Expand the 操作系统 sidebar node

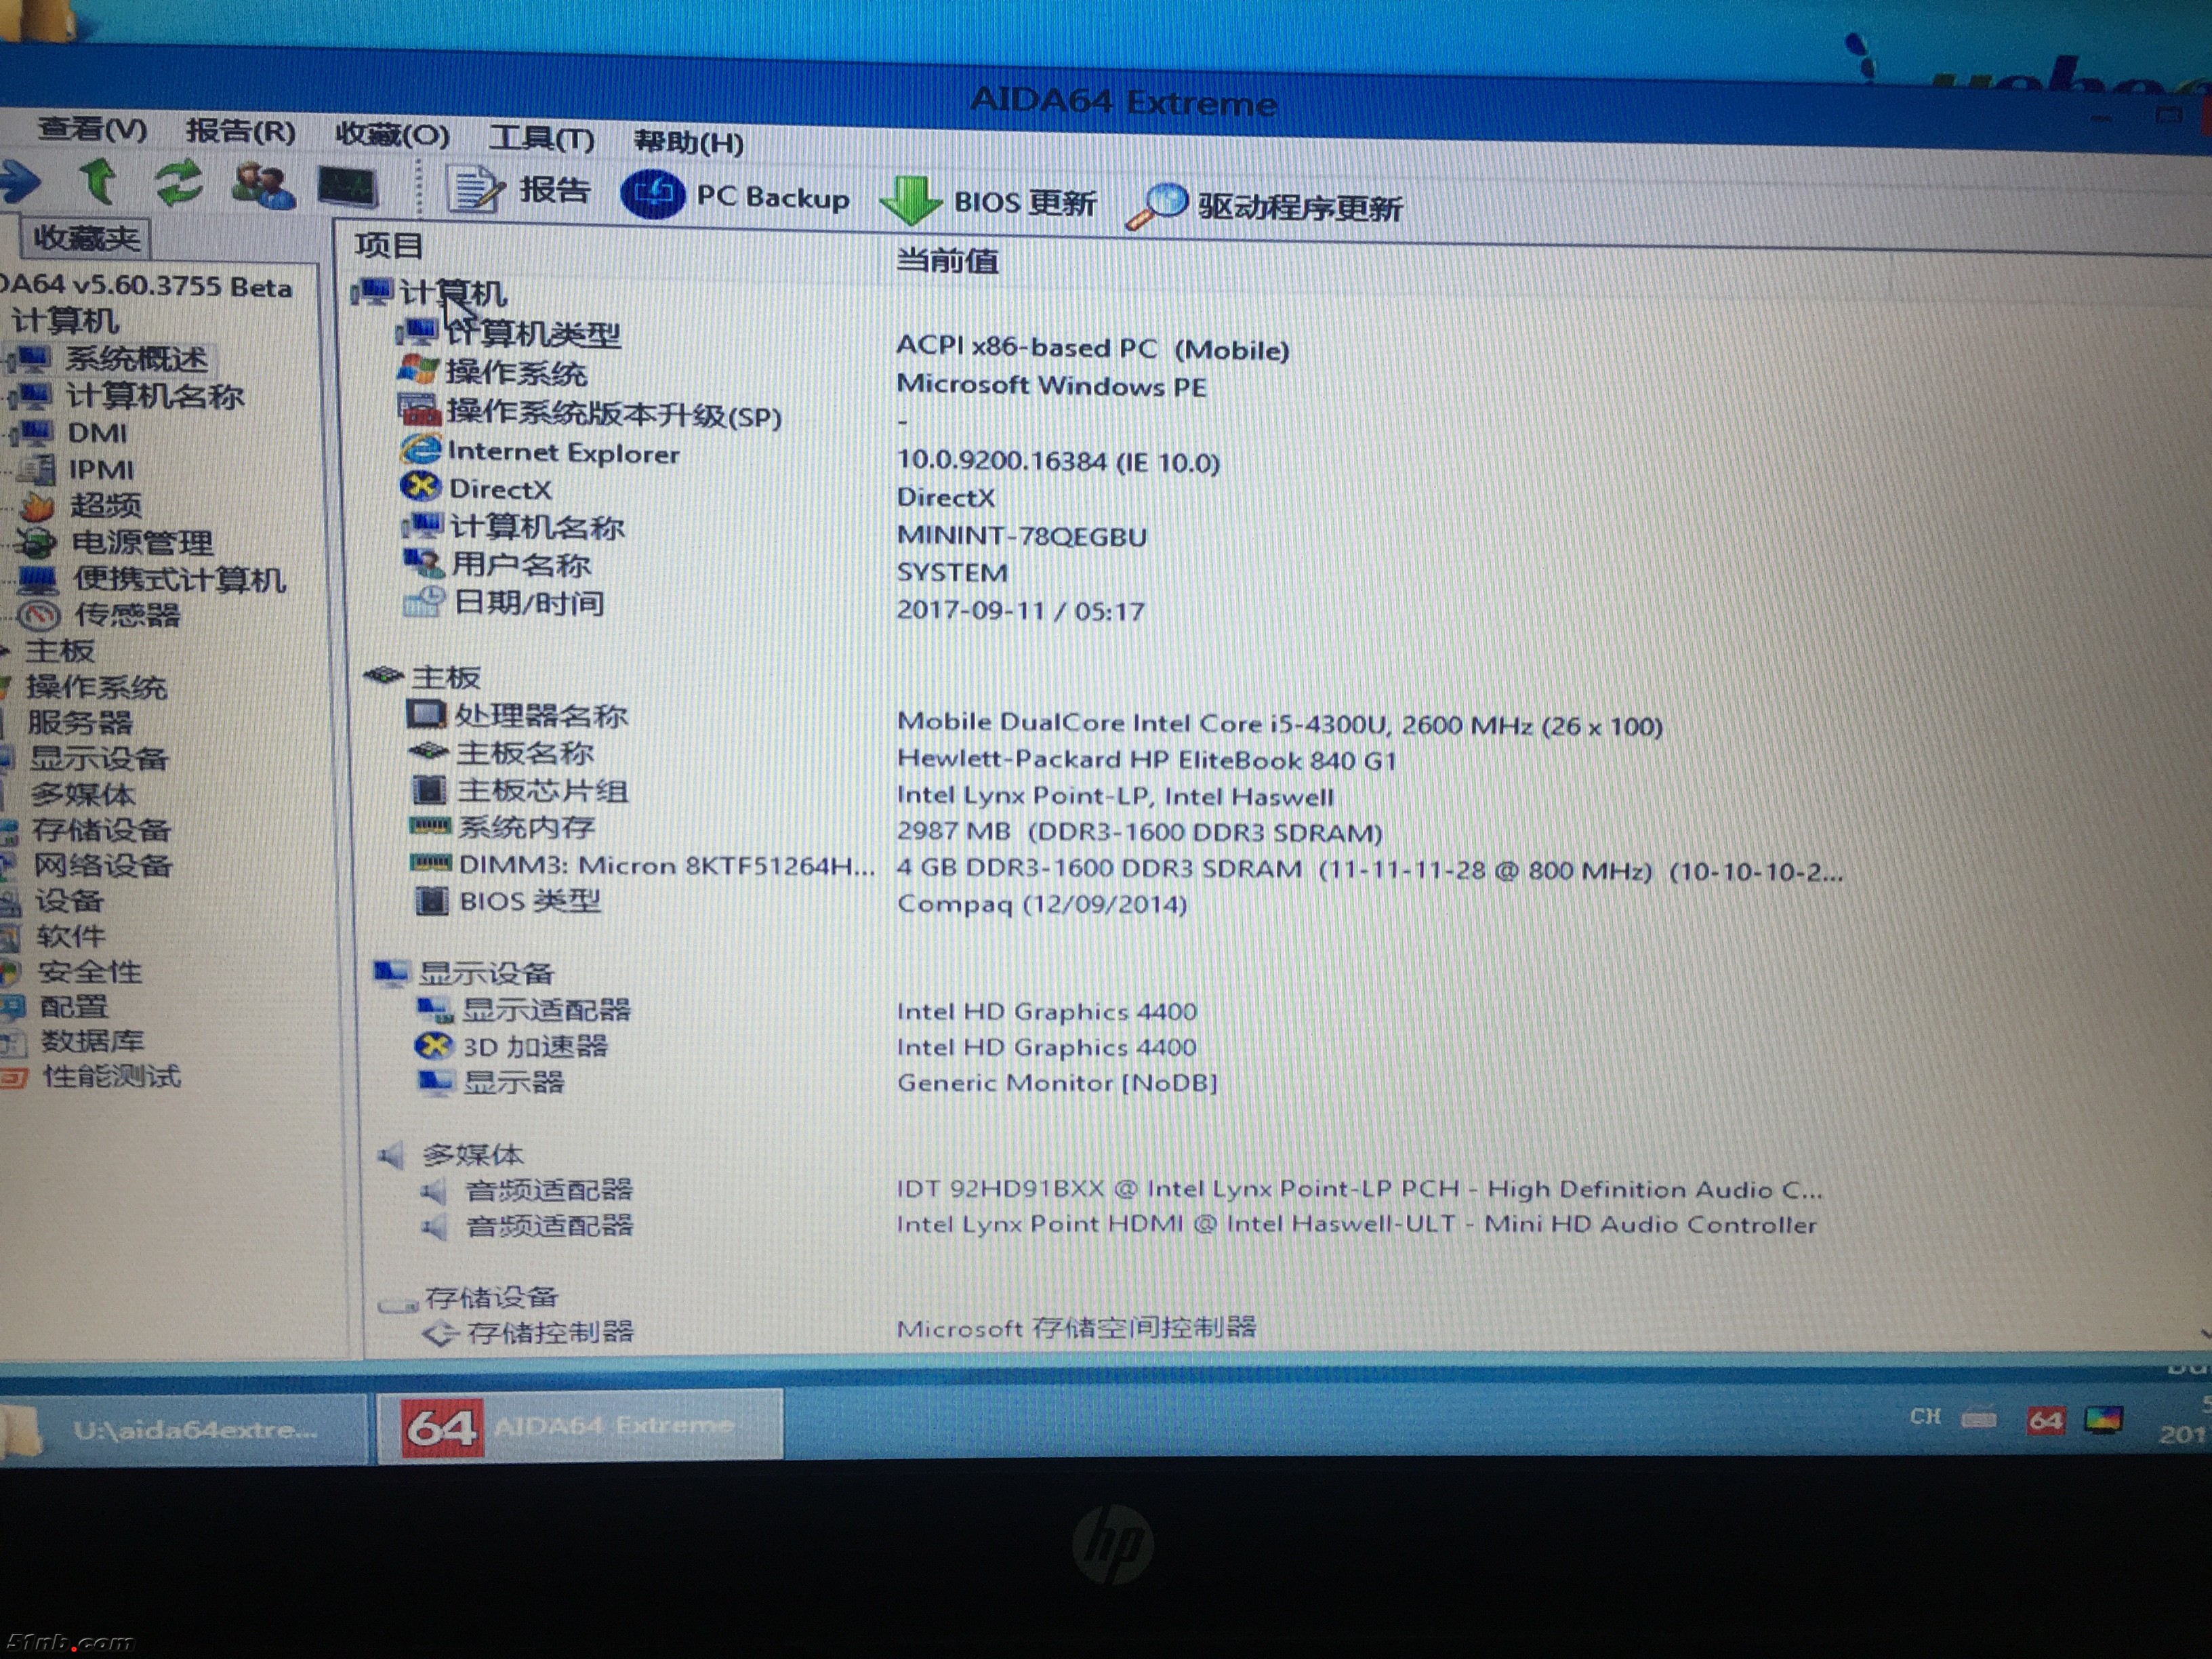tap(96, 687)
